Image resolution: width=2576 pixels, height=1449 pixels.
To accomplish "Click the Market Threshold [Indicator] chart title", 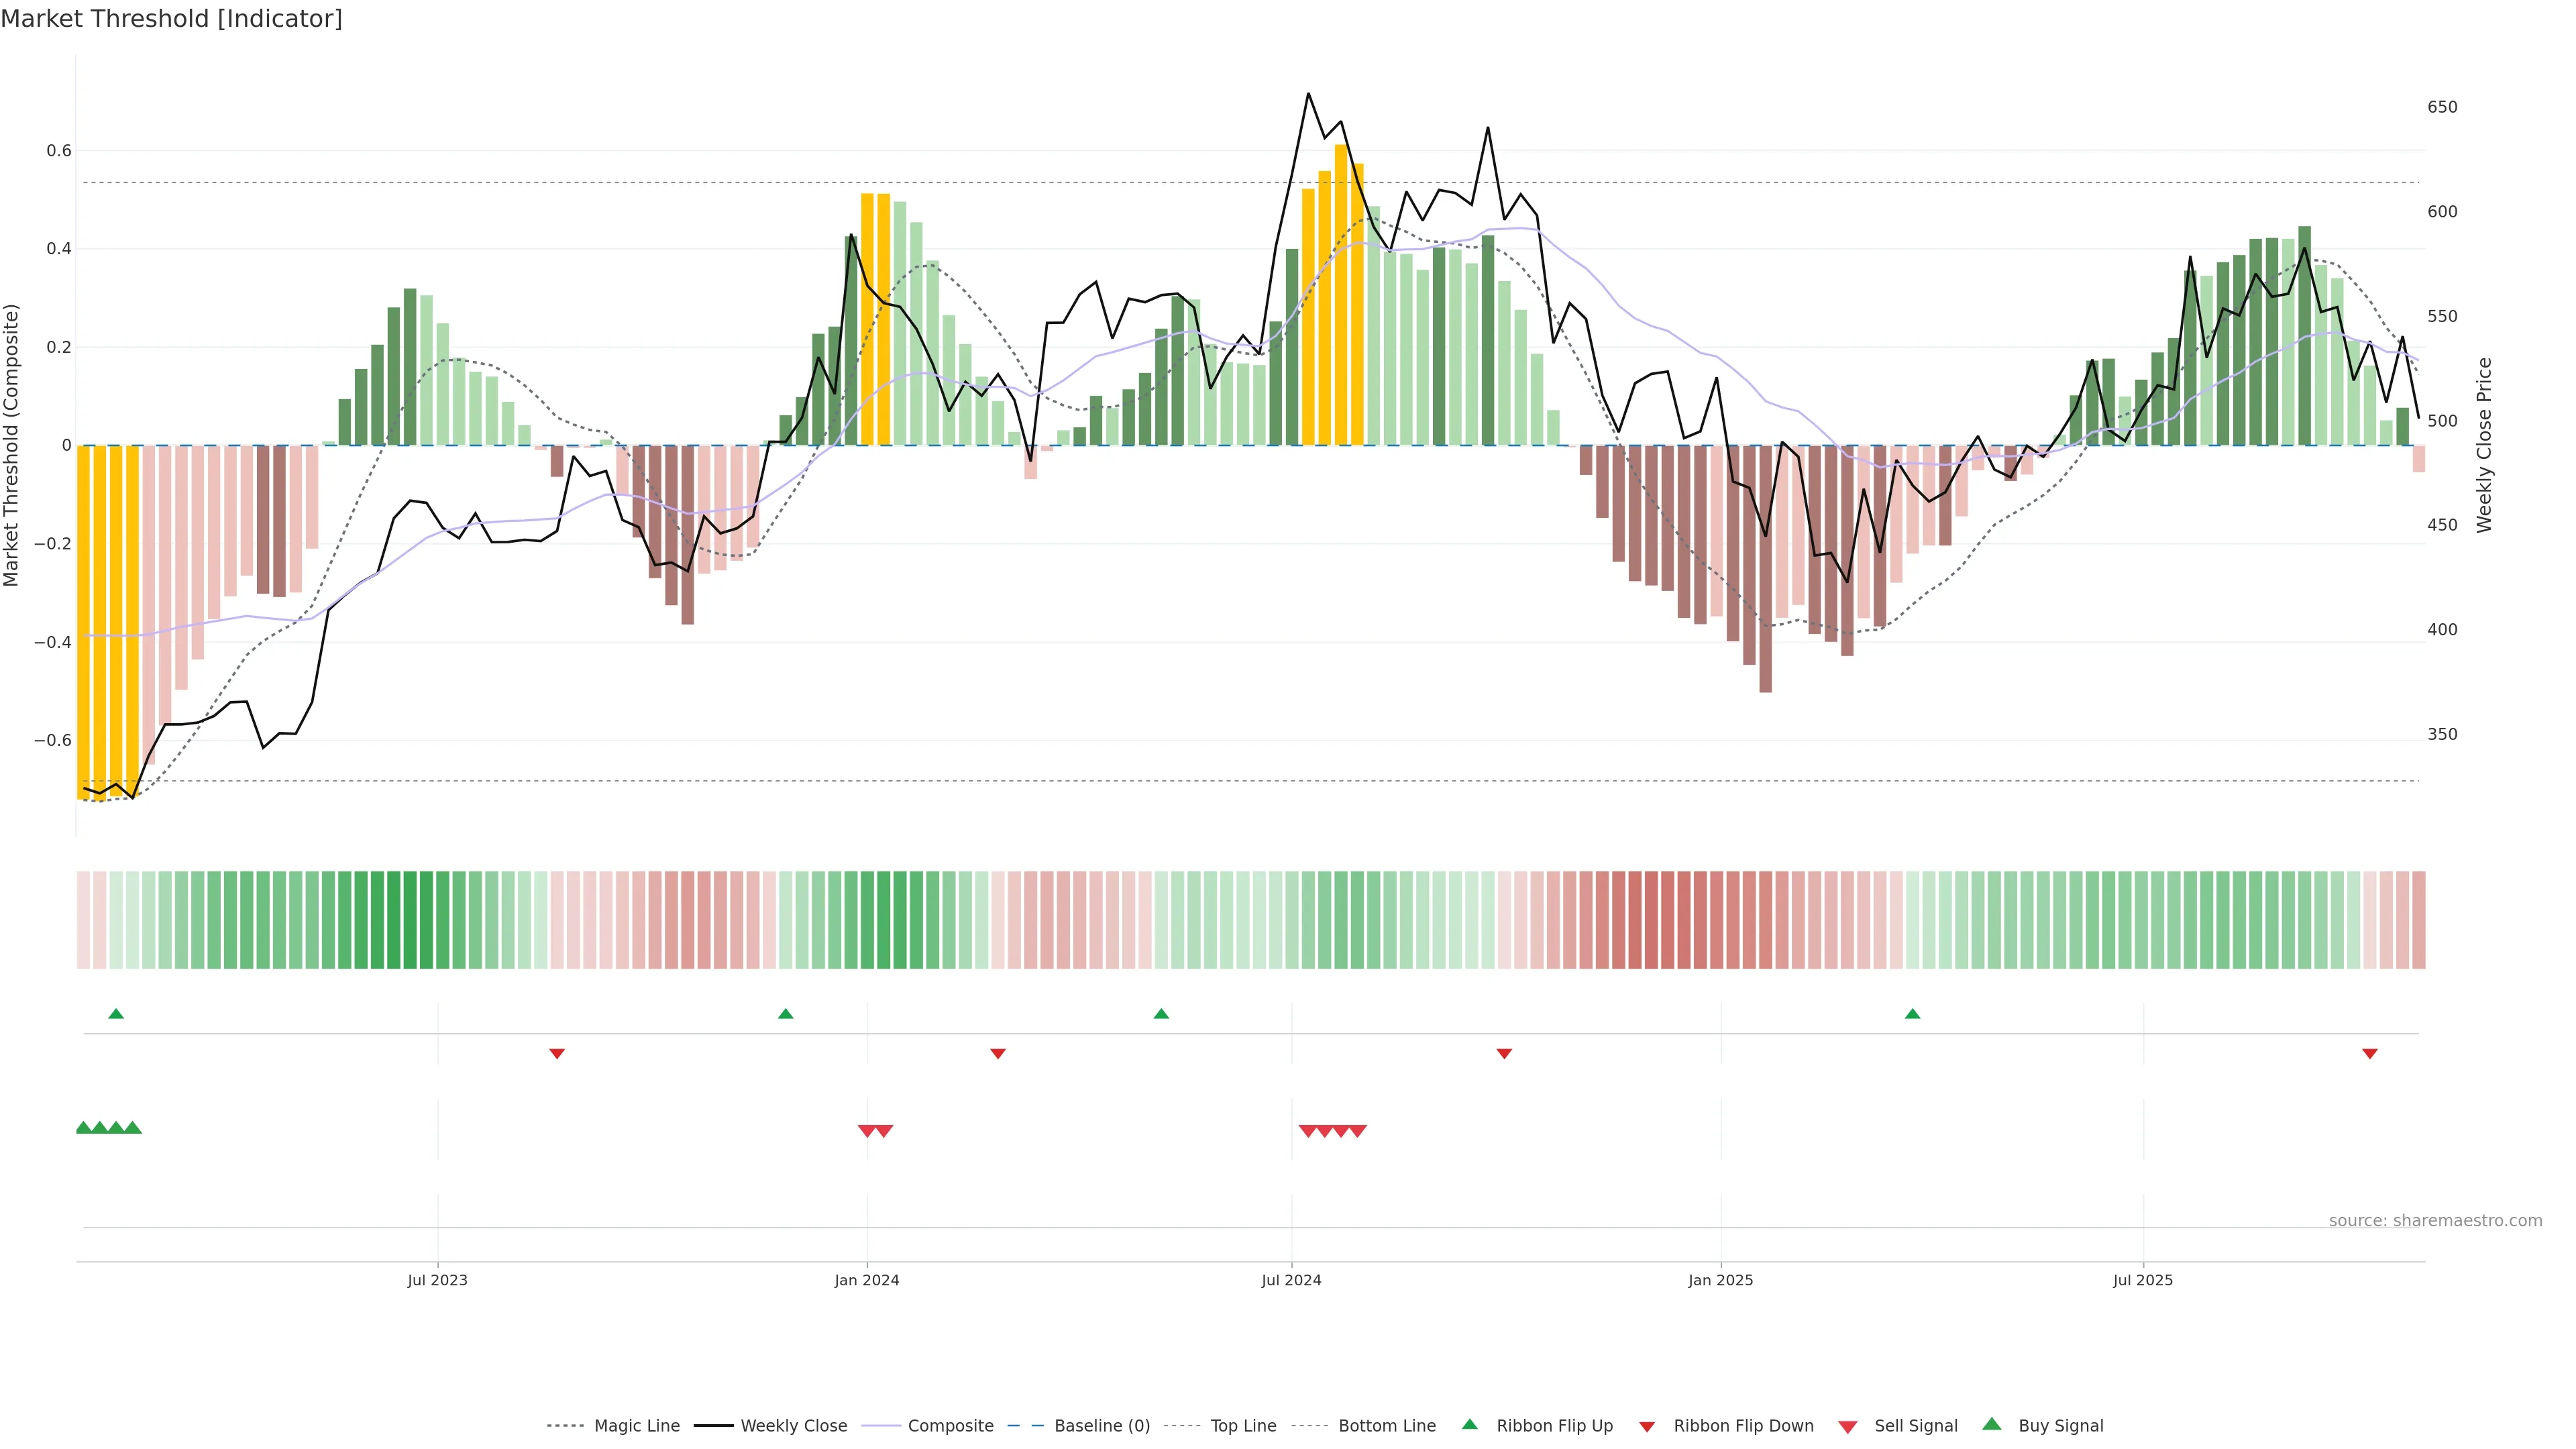I will point(171,19).
